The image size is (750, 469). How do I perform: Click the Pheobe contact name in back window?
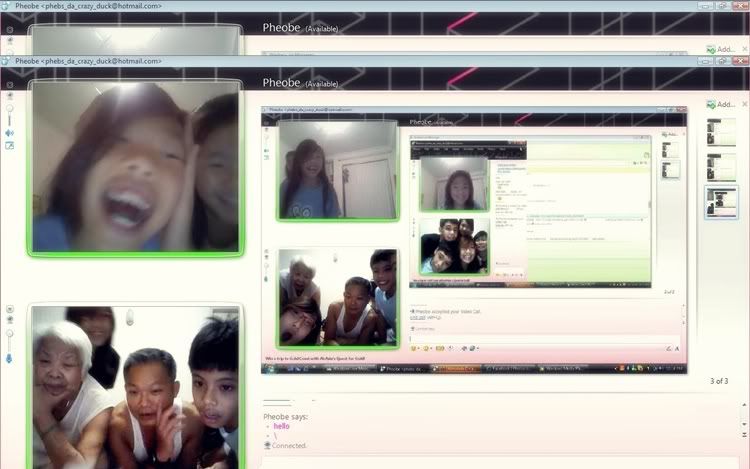point(281,28)
